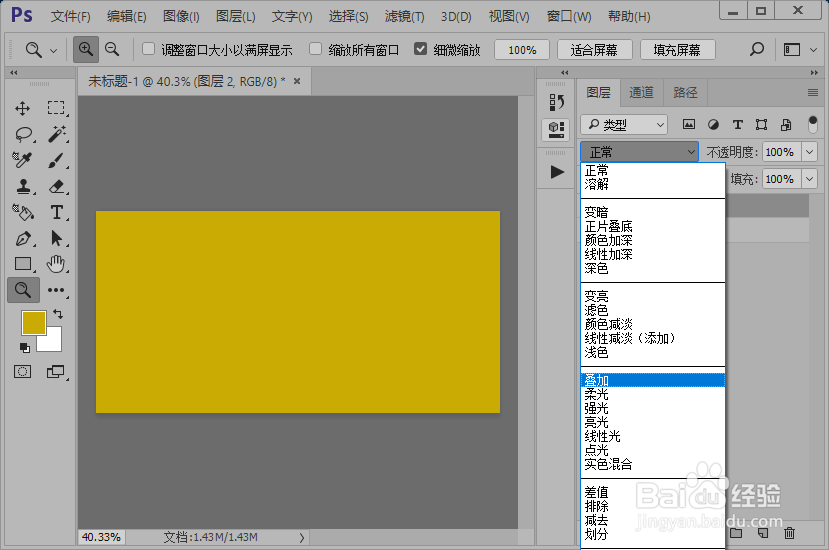
Task: Open the Edit Toolbar three dots
Action: (56, 290)
